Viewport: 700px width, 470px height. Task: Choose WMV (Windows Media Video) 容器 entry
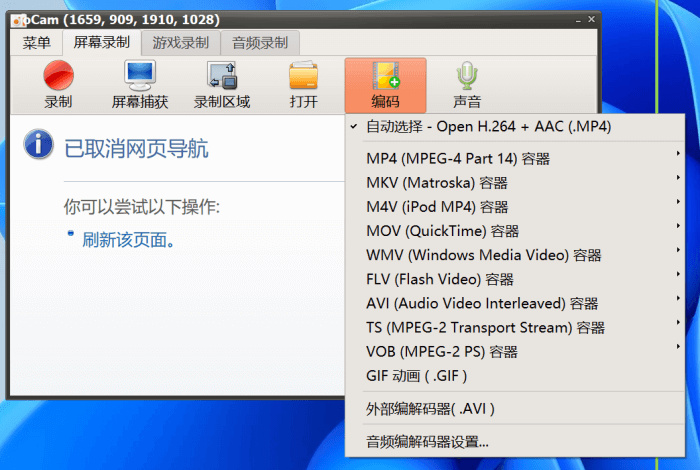515,255
